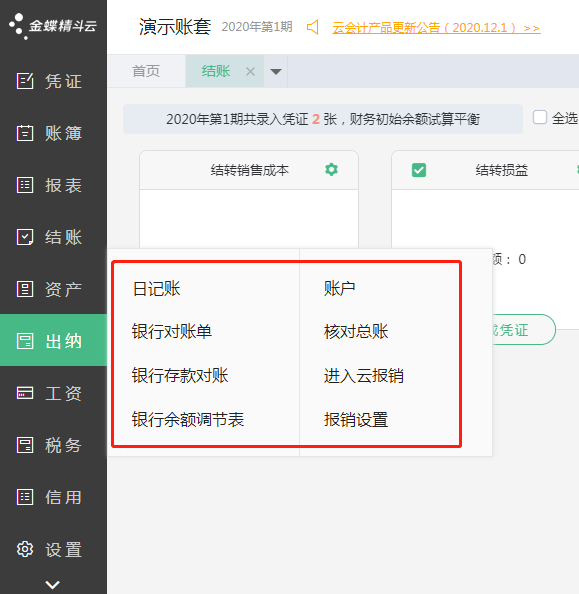Toggle the 全选 select-all checkbox
Viewport: 579px width, 594px height.
click(x=540, y=117)
